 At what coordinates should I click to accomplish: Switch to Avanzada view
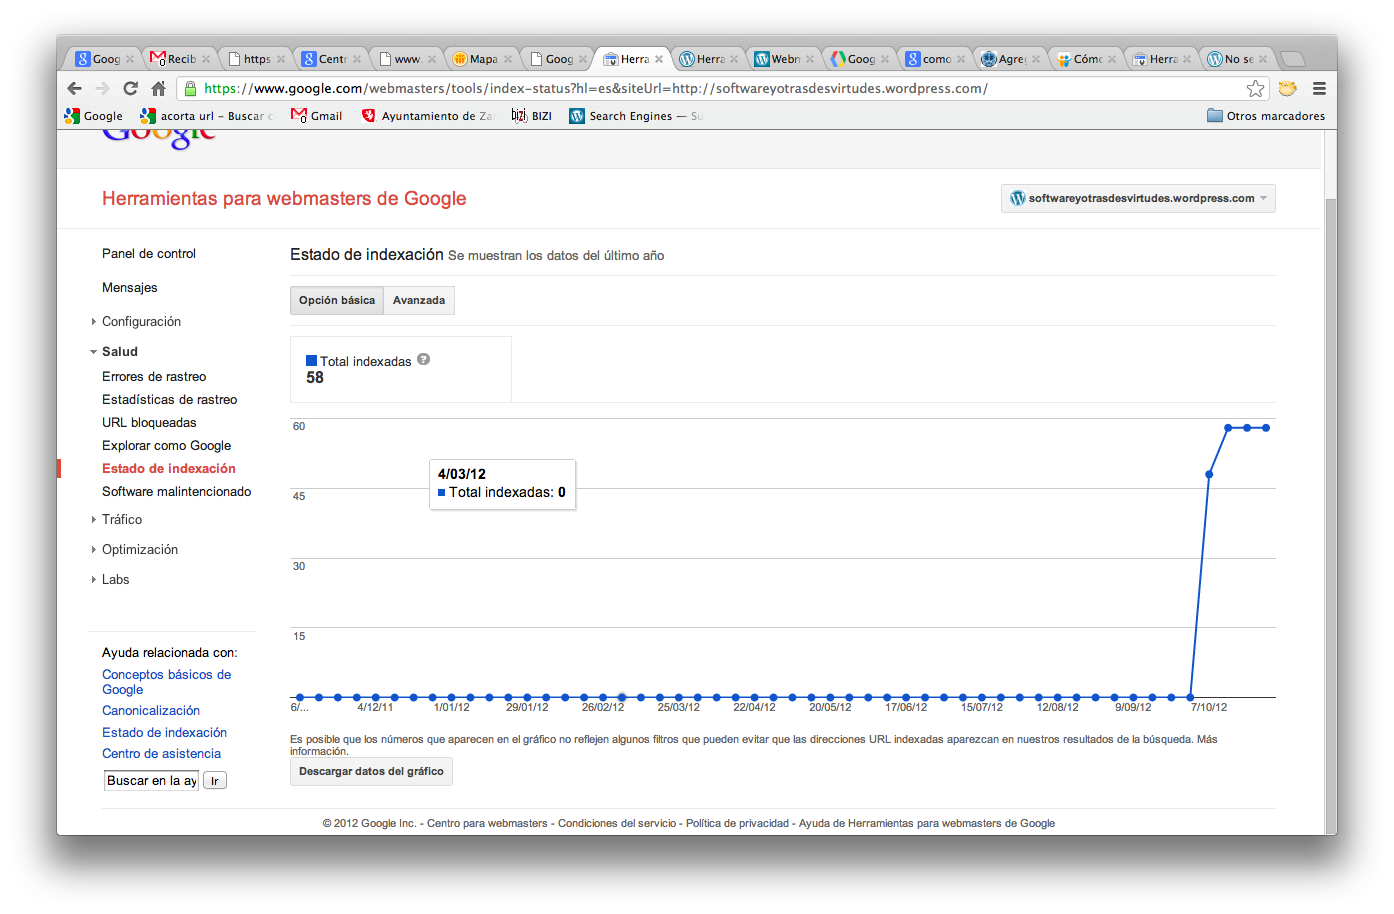coord(419,301)
